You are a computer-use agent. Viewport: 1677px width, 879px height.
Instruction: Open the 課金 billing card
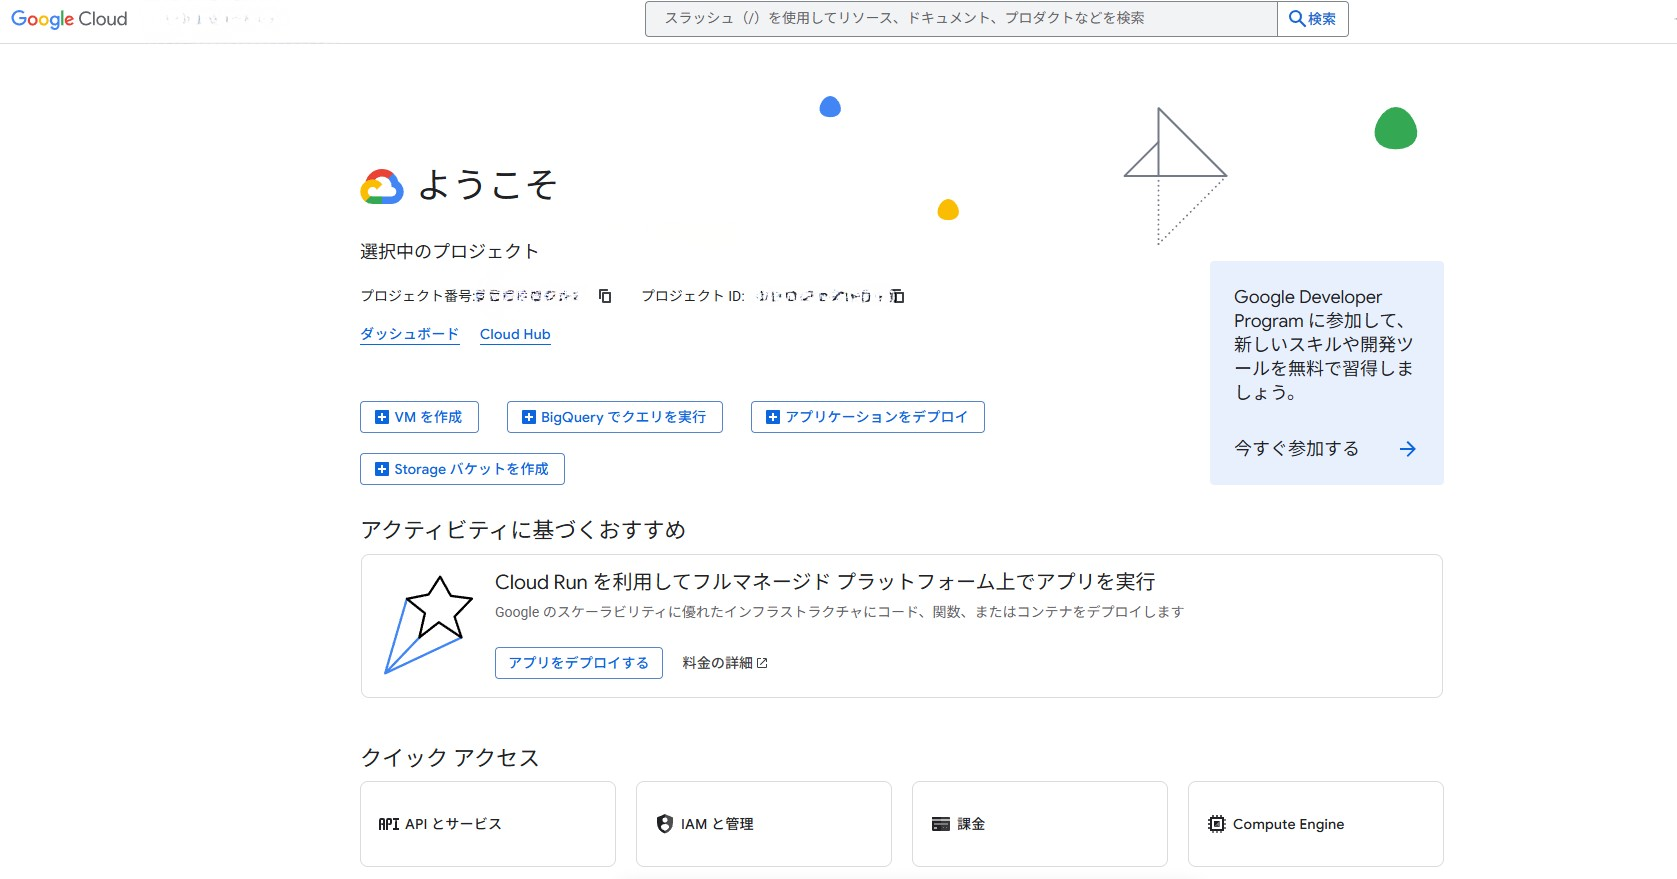[1039, 824]
